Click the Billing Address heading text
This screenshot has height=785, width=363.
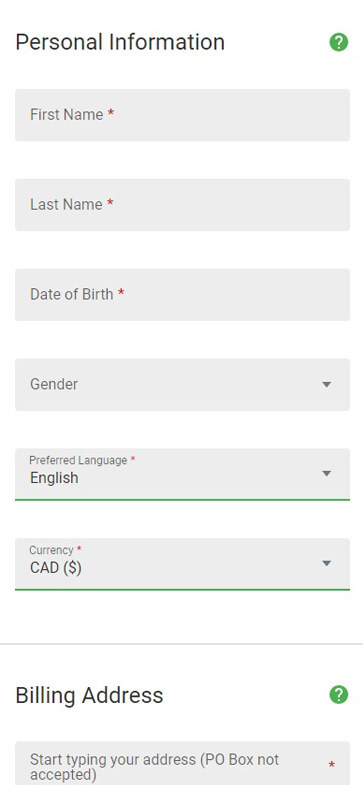coord(90,695)
